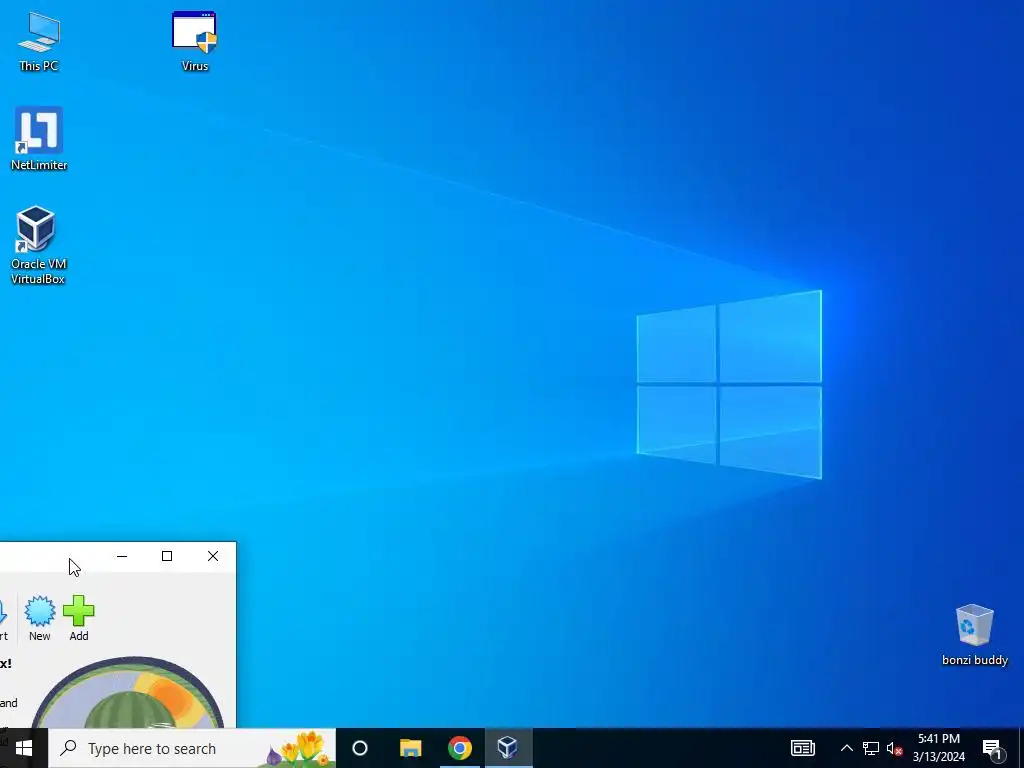Open the clock and date flyout
Screen dimensions: 1024x768
(x=938, y=748)
